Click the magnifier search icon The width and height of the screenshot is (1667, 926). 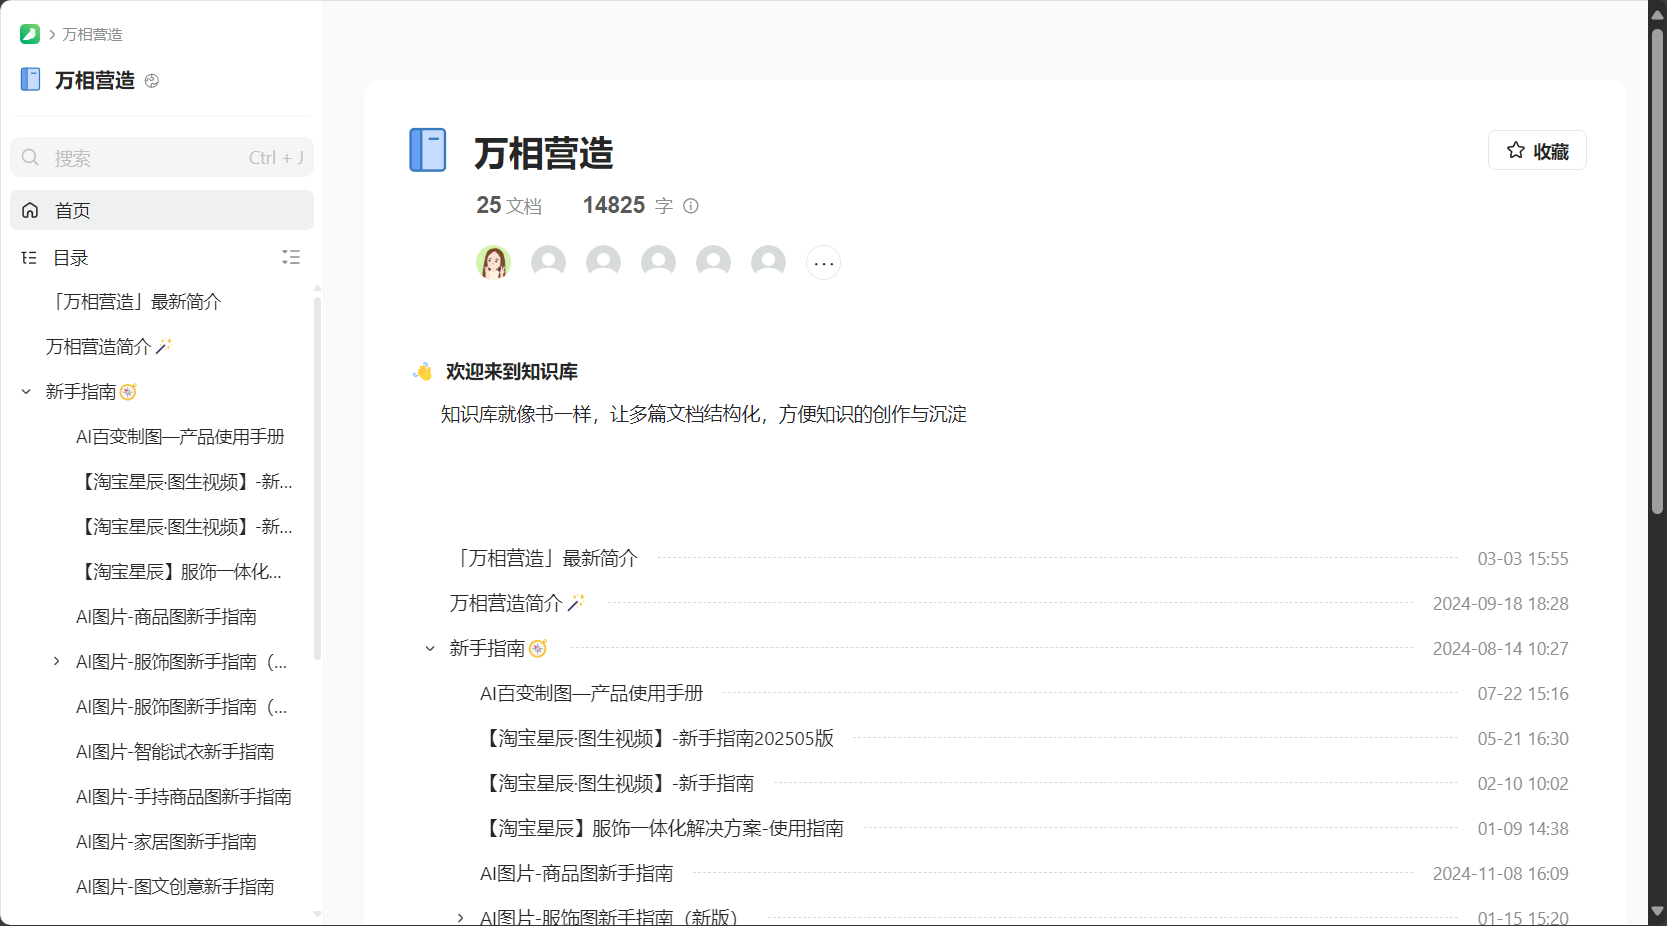coord(30,157)
